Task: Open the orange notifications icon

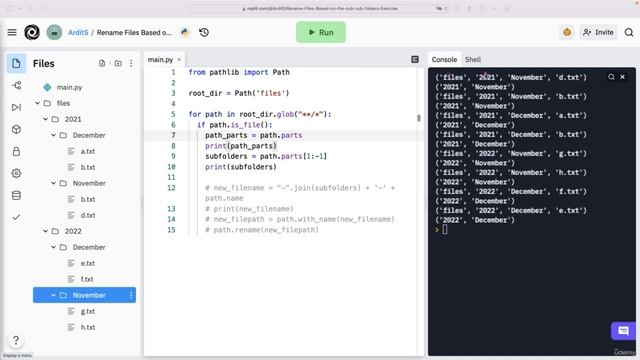Action: pos(567,32)
